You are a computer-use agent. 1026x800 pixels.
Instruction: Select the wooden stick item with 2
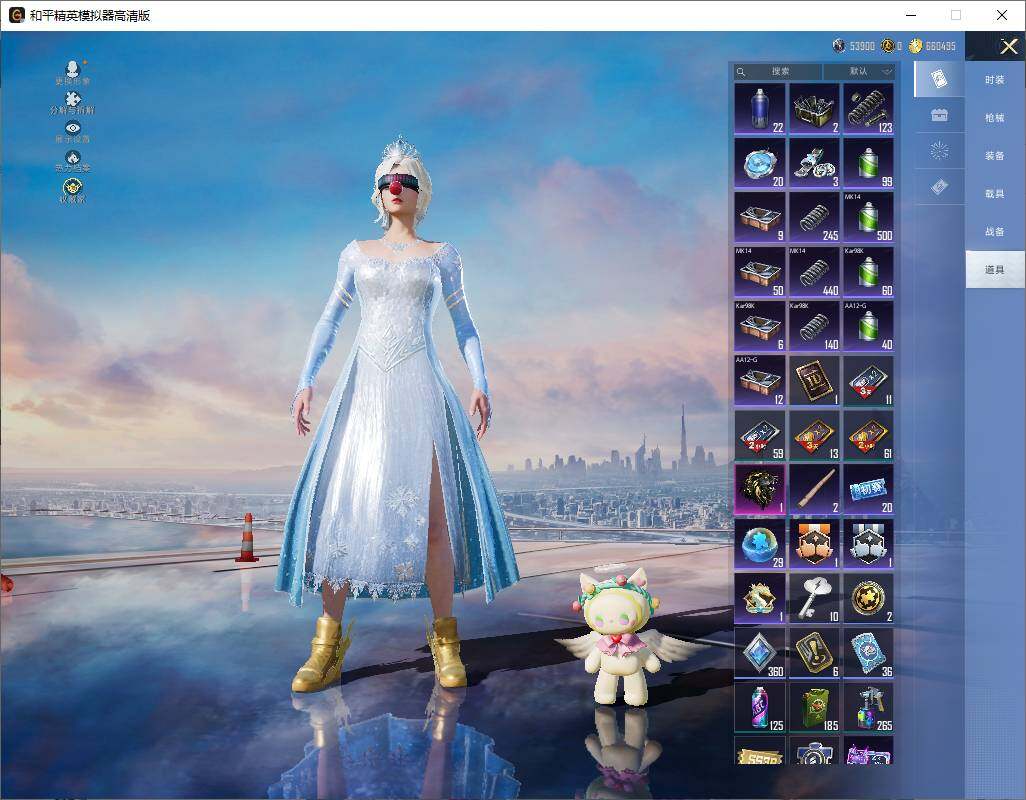pos(814,489)
